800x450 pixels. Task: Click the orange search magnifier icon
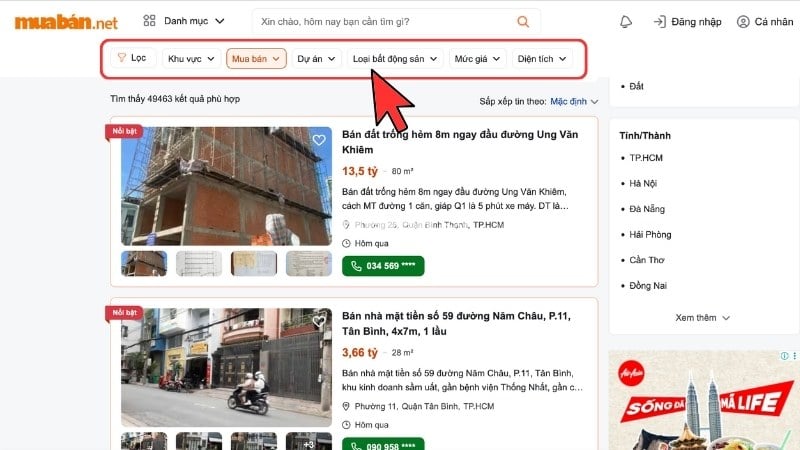click(523, 21)
